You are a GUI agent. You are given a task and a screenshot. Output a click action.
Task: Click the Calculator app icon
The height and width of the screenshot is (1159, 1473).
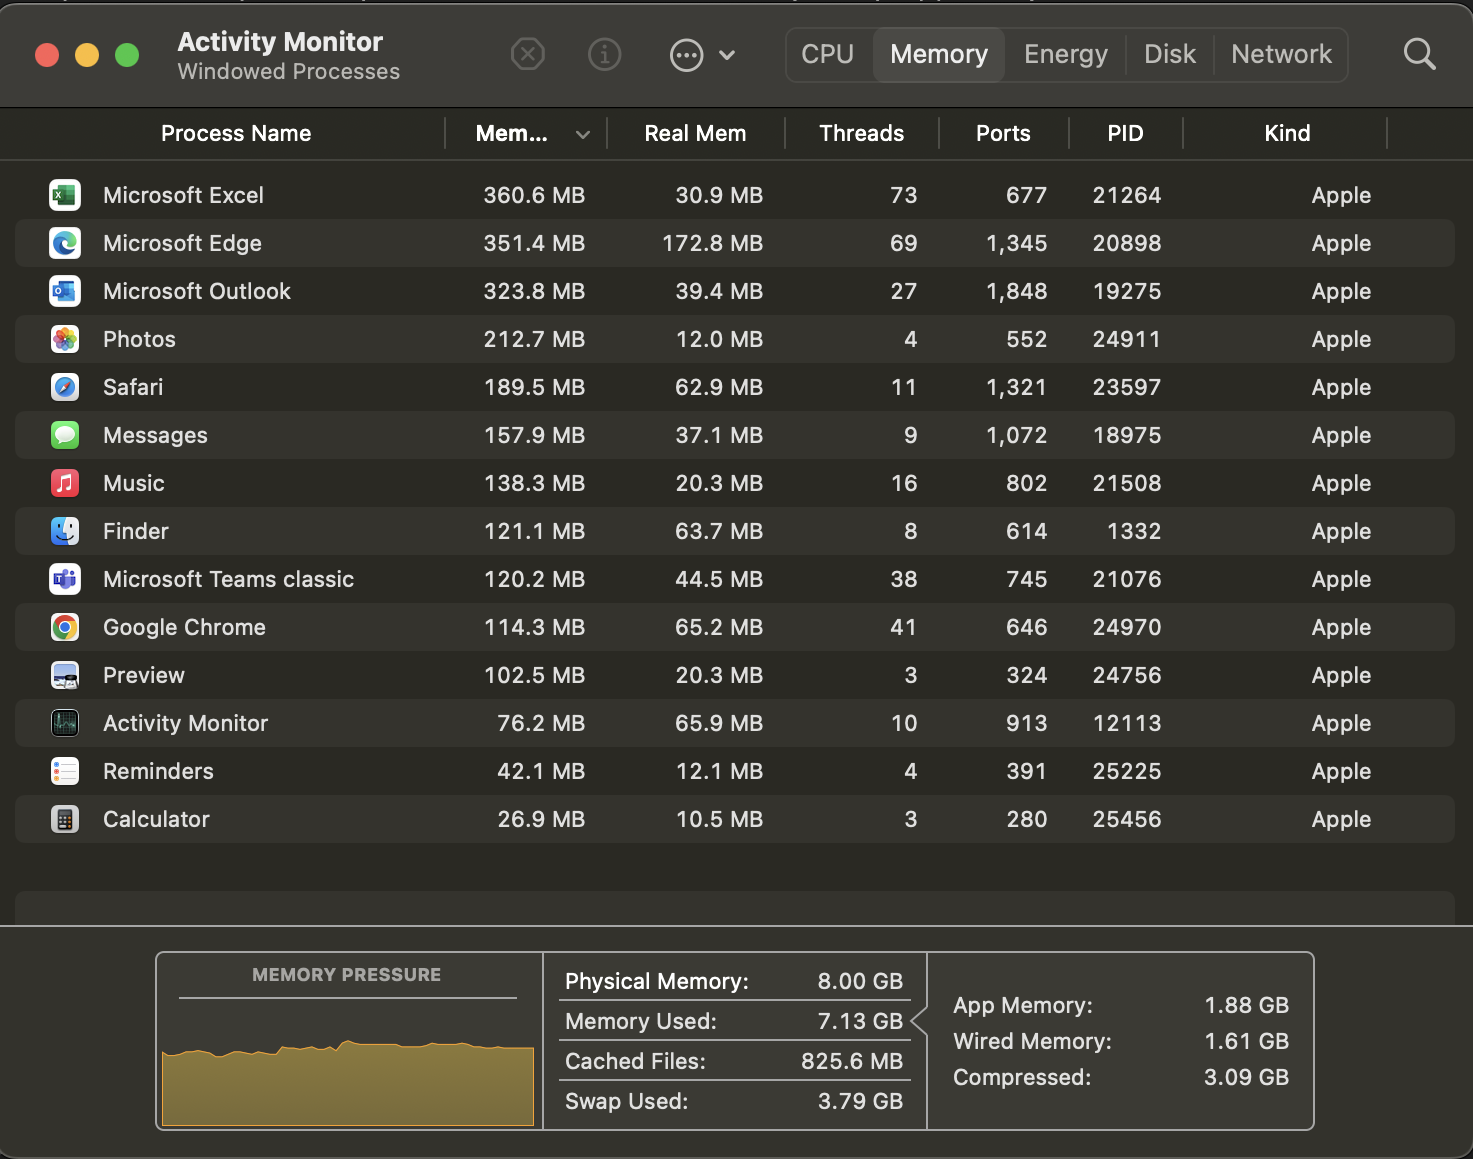point(65,819)
